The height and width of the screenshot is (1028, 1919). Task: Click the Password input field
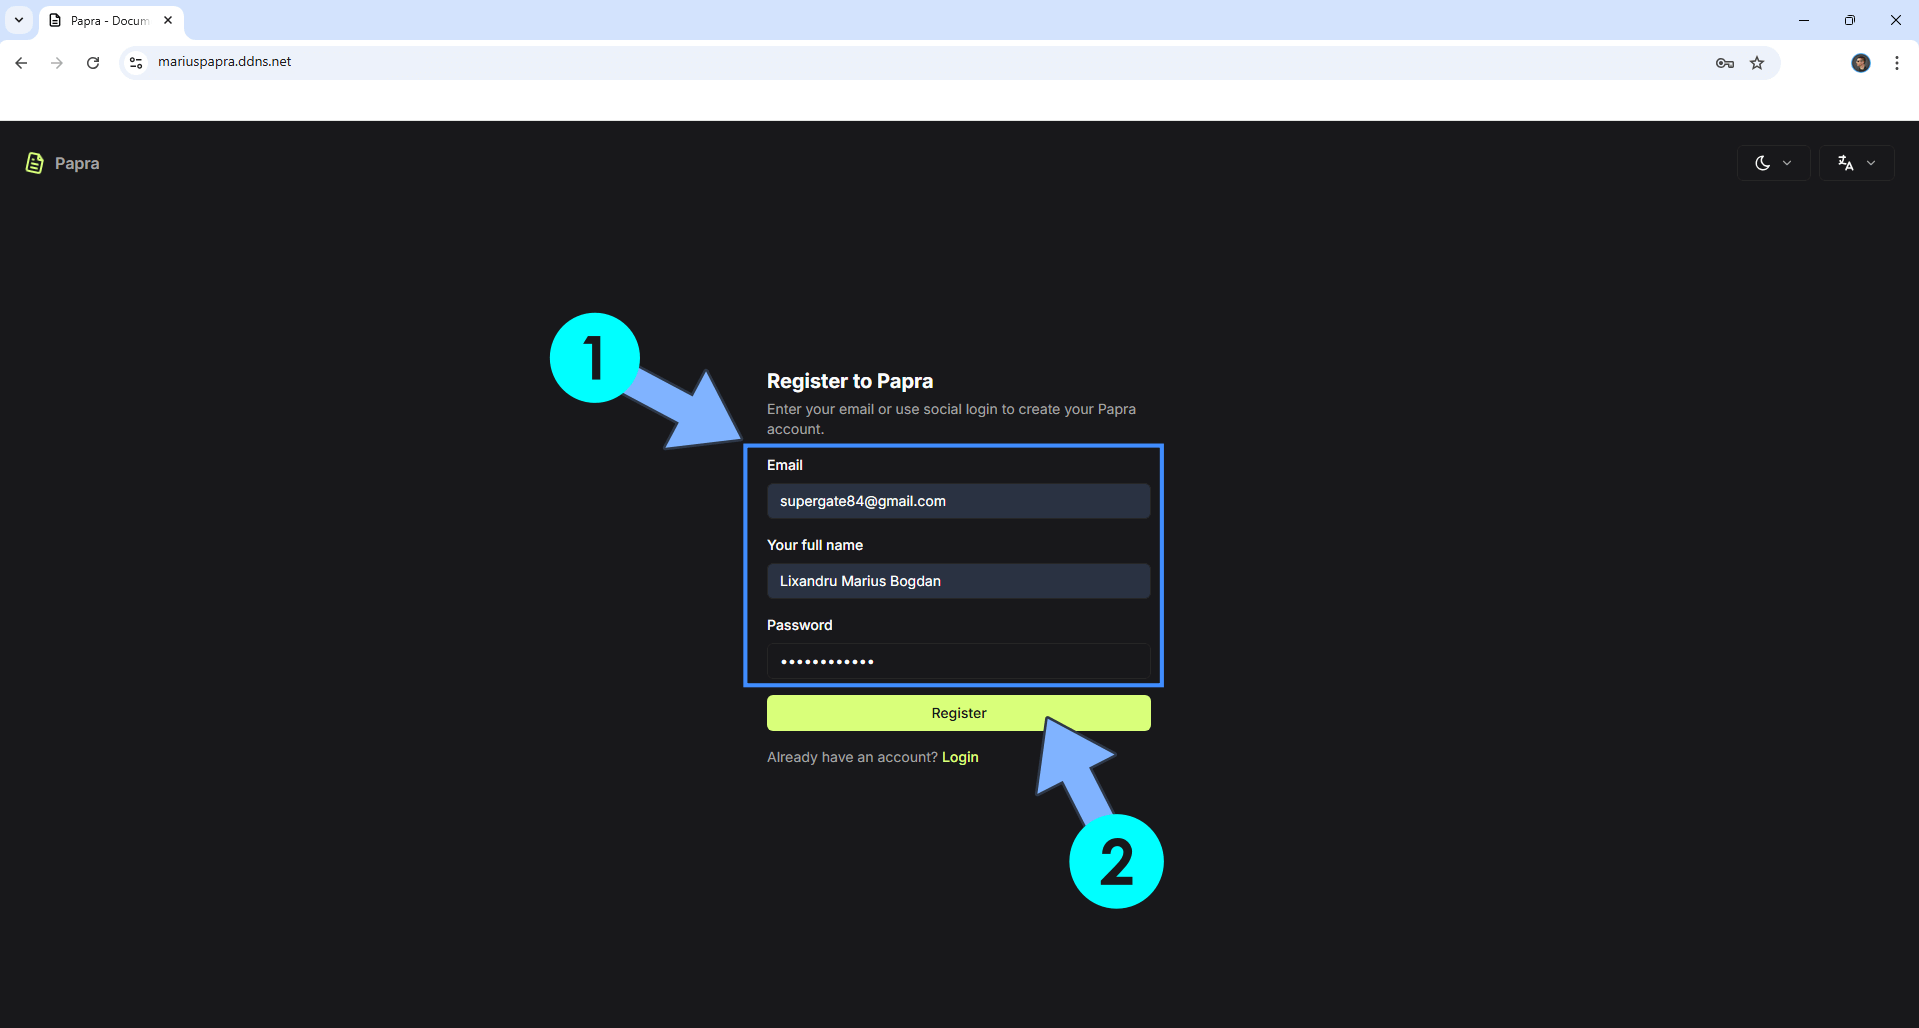coord(958,661)
